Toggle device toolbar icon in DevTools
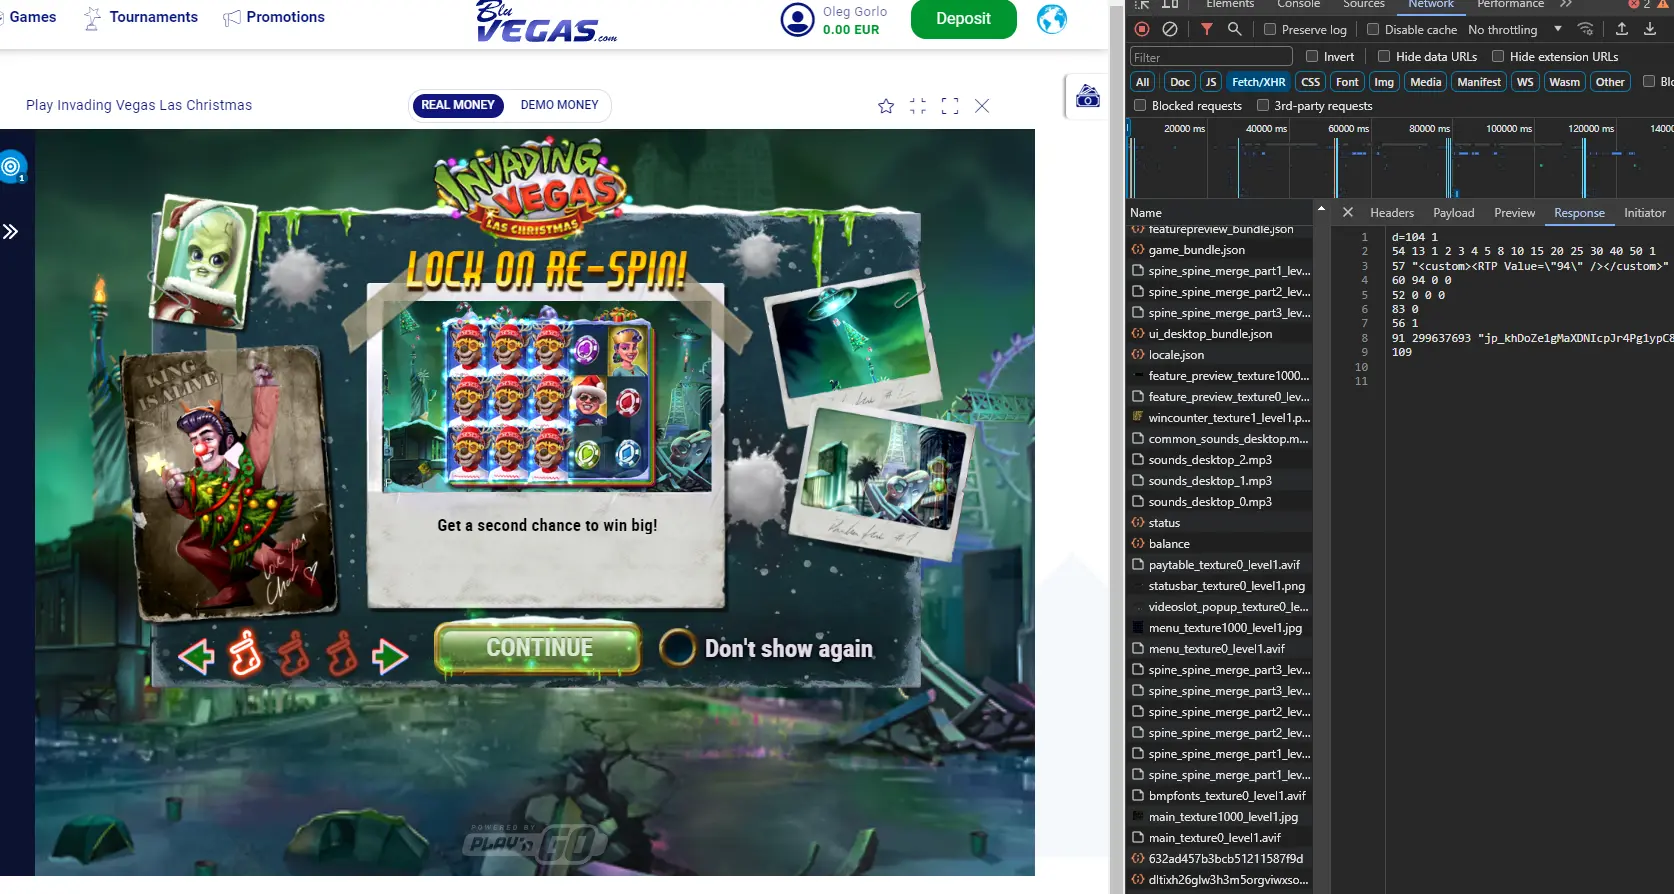 click(1170, 4)
